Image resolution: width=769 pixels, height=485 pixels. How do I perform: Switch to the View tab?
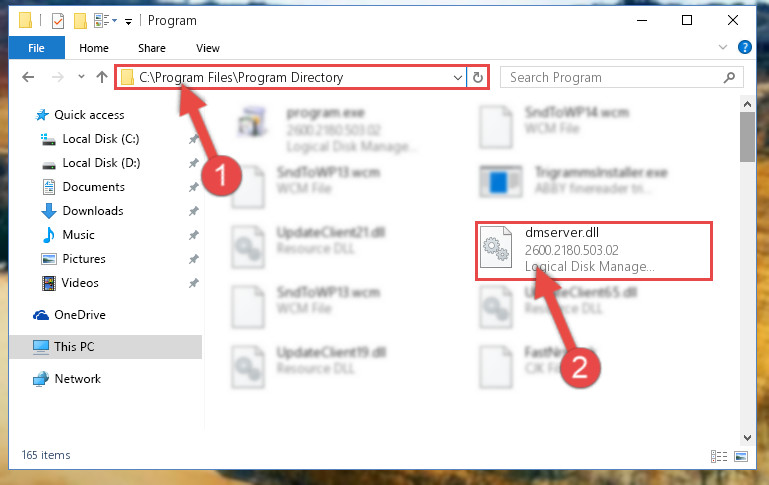coord(208,48)
